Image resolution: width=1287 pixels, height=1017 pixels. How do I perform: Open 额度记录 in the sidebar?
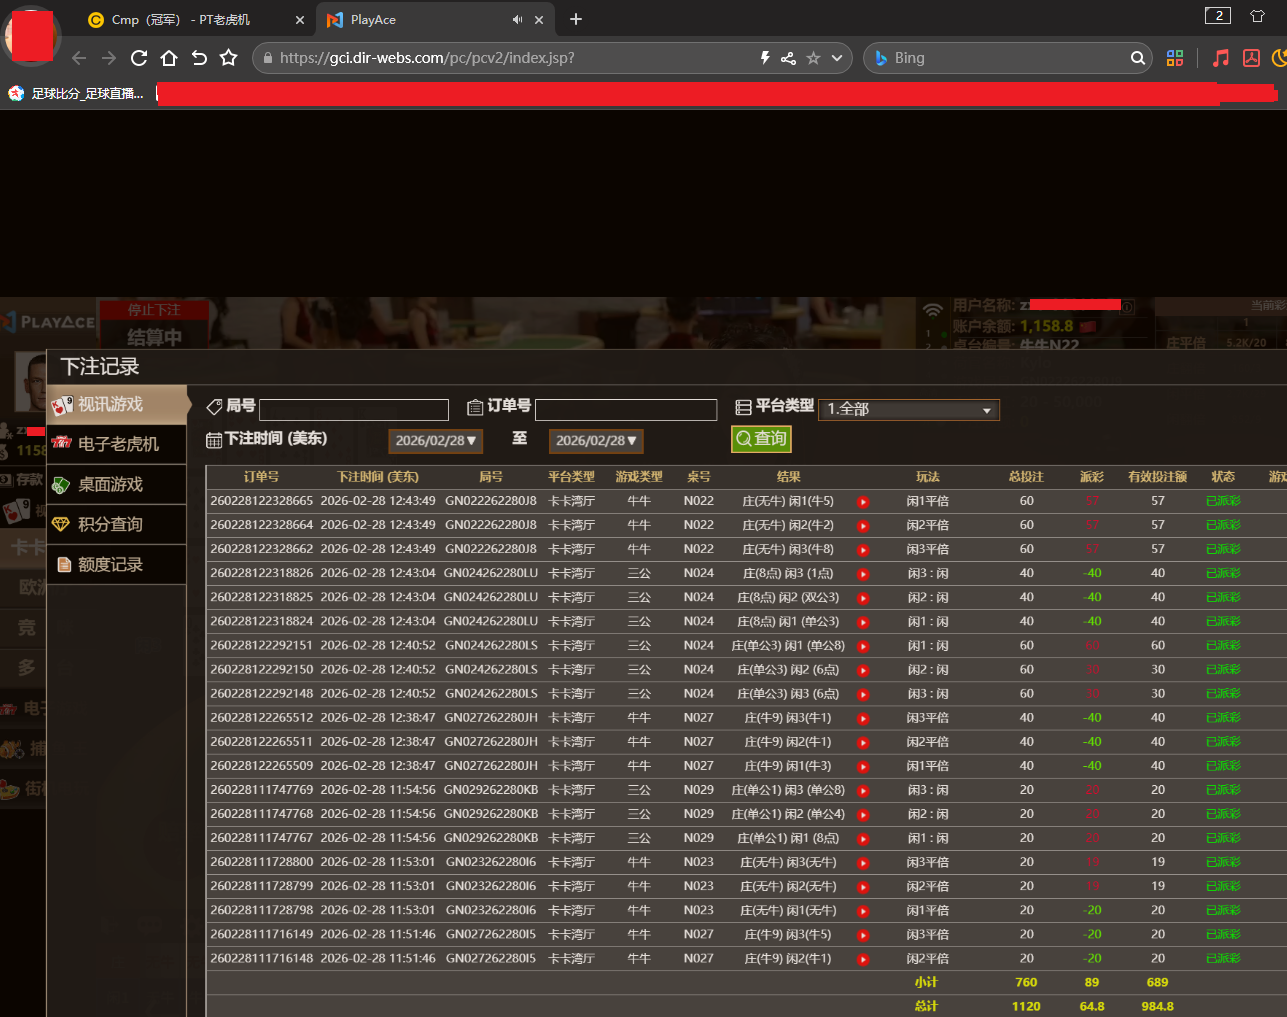click(x=110, y=564)
